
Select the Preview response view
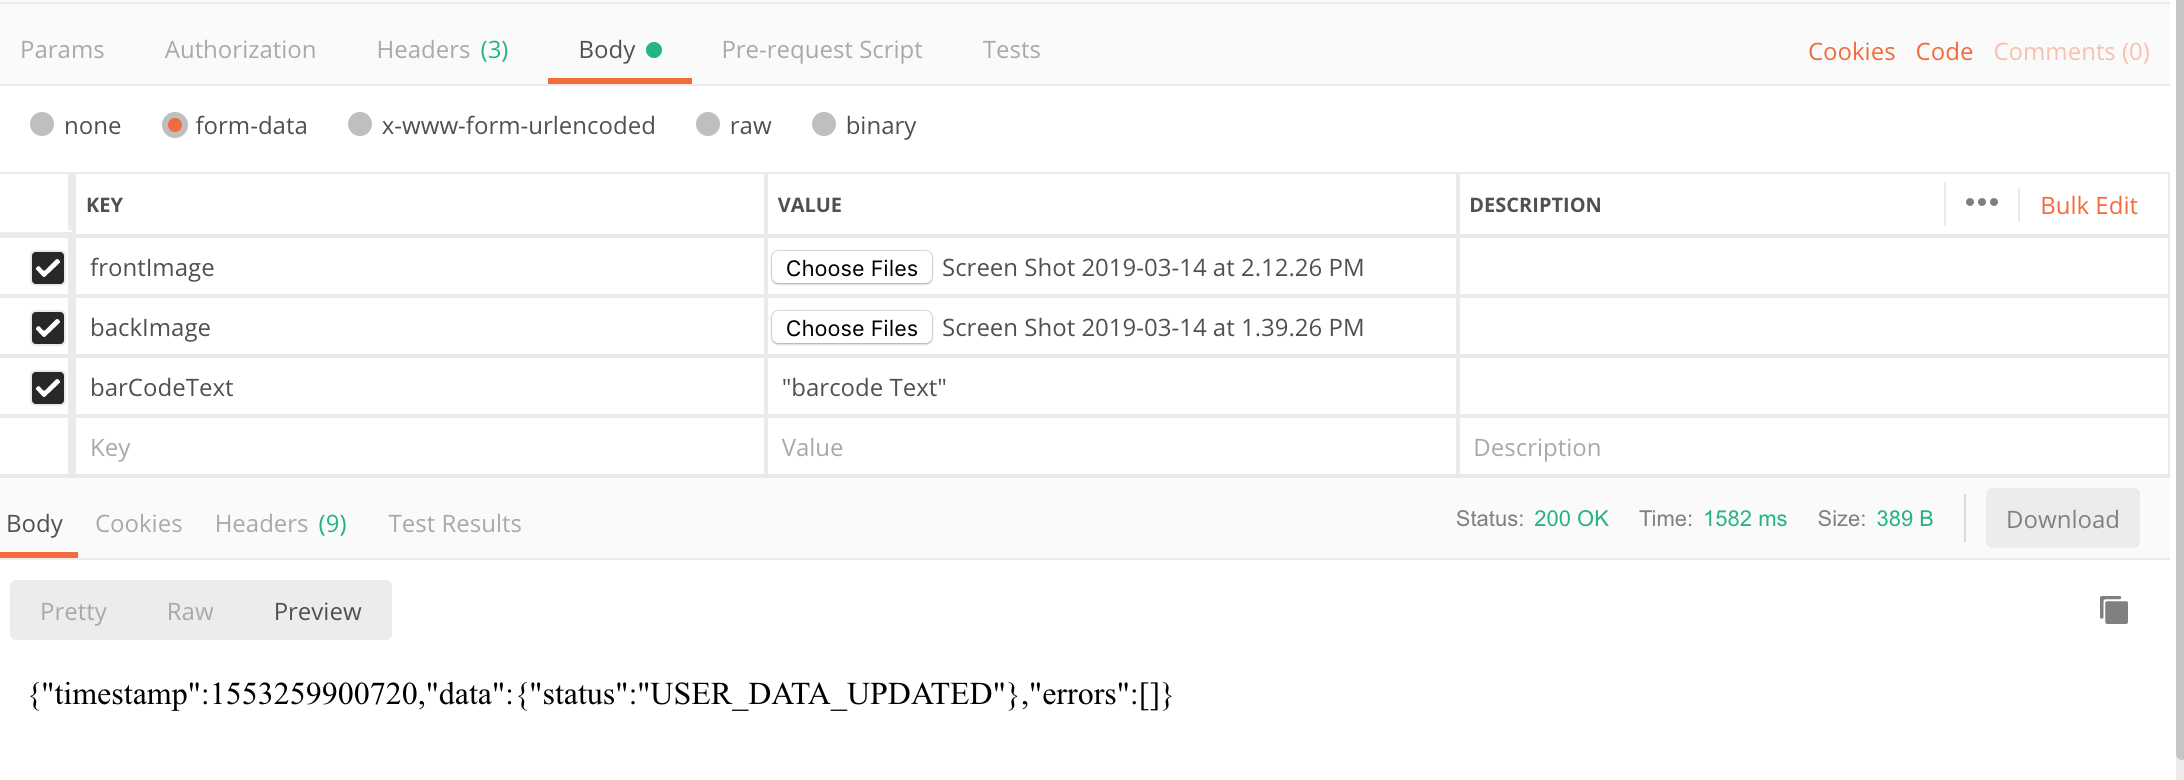(317, 610)
